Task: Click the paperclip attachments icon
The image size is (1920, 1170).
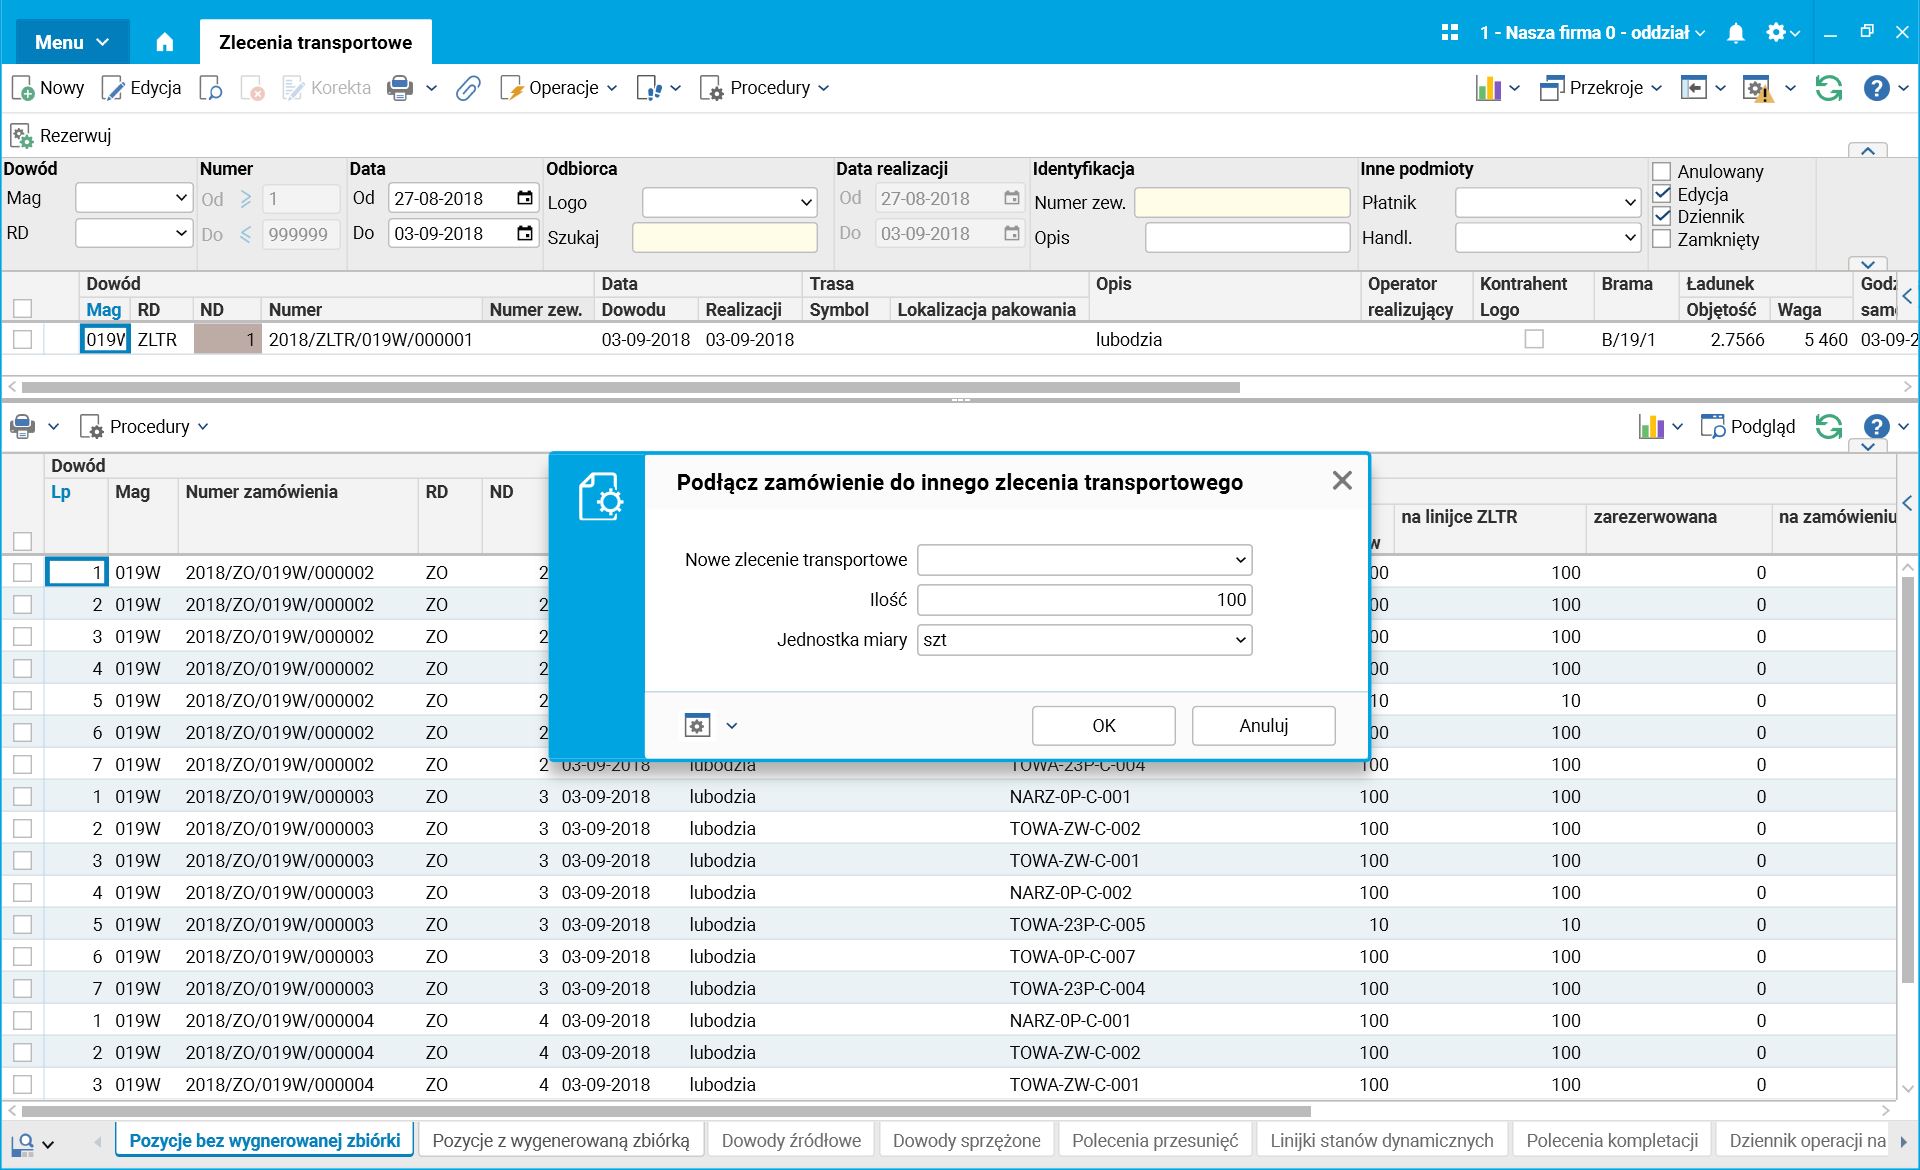Action: (x=468, y=88)
